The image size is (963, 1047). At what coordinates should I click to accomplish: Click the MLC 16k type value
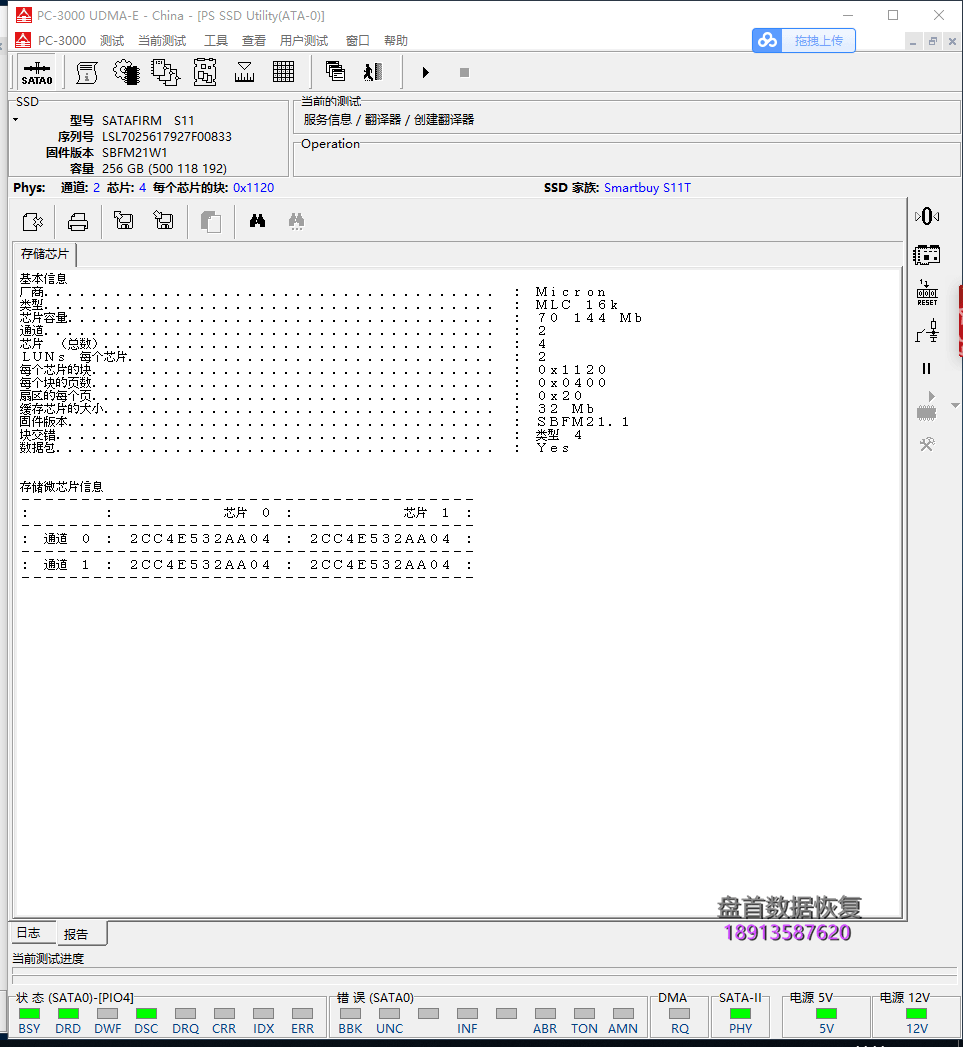(x=577, y=304)
